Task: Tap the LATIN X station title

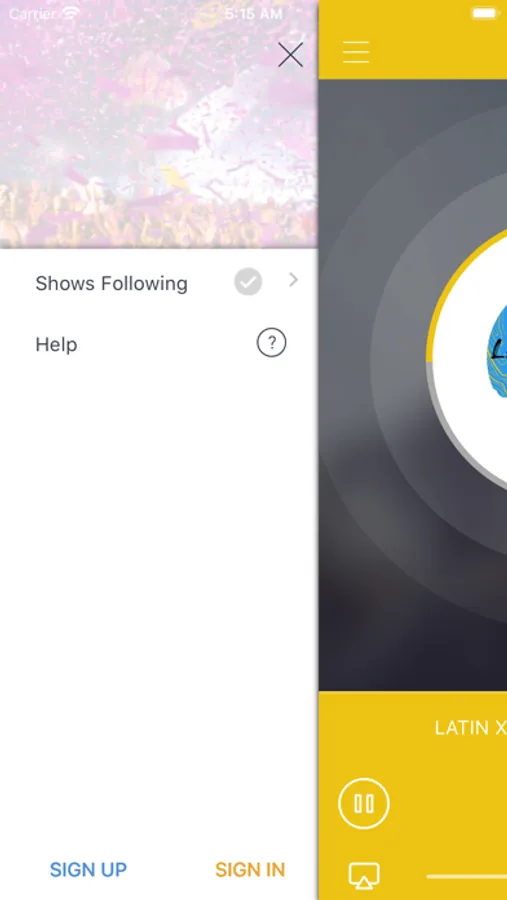Action: tap(470, 728)
